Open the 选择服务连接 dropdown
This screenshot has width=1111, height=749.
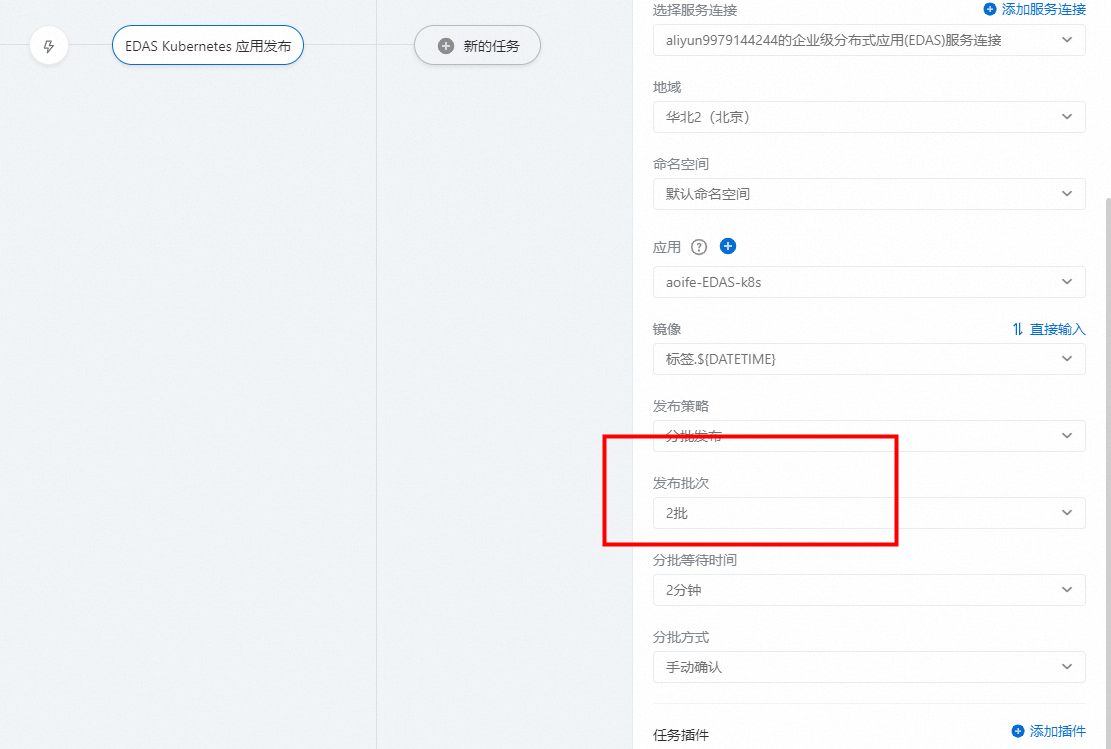coord(869,40)
